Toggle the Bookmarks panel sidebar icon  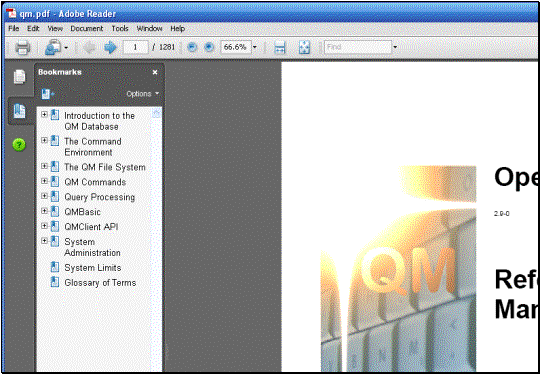(19, 111)
